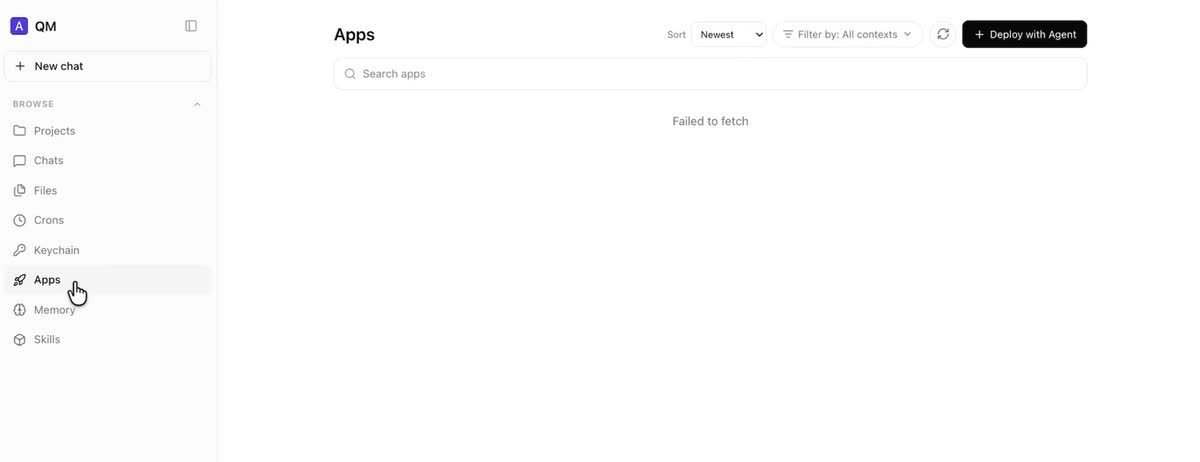Click the Projects folder icon

click(19, 131)
